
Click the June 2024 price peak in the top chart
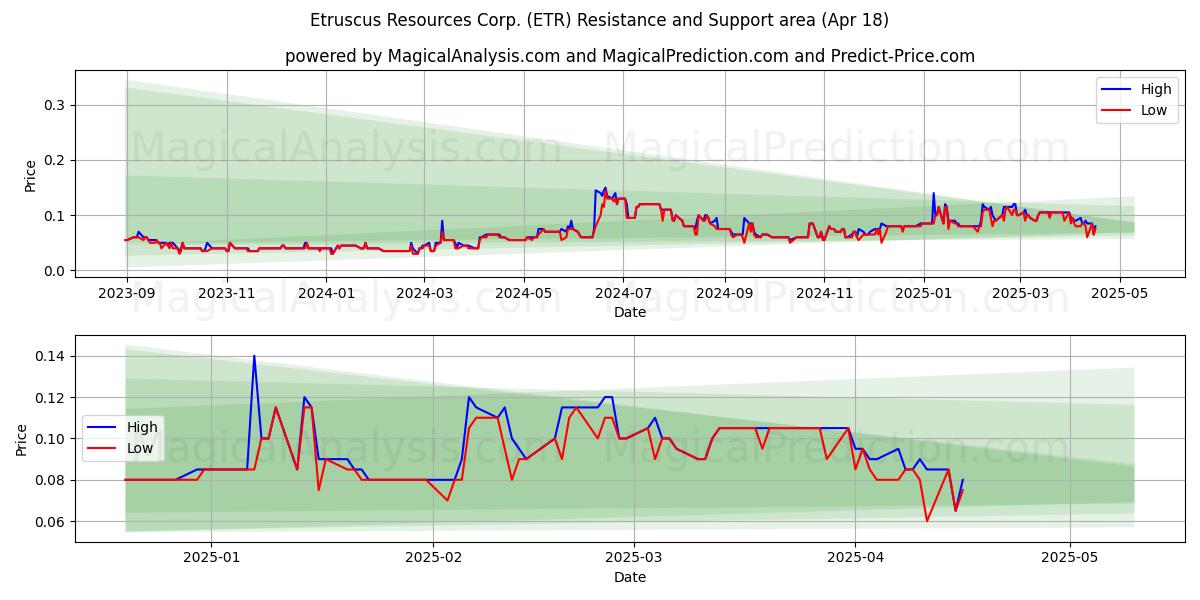point(604,188)
